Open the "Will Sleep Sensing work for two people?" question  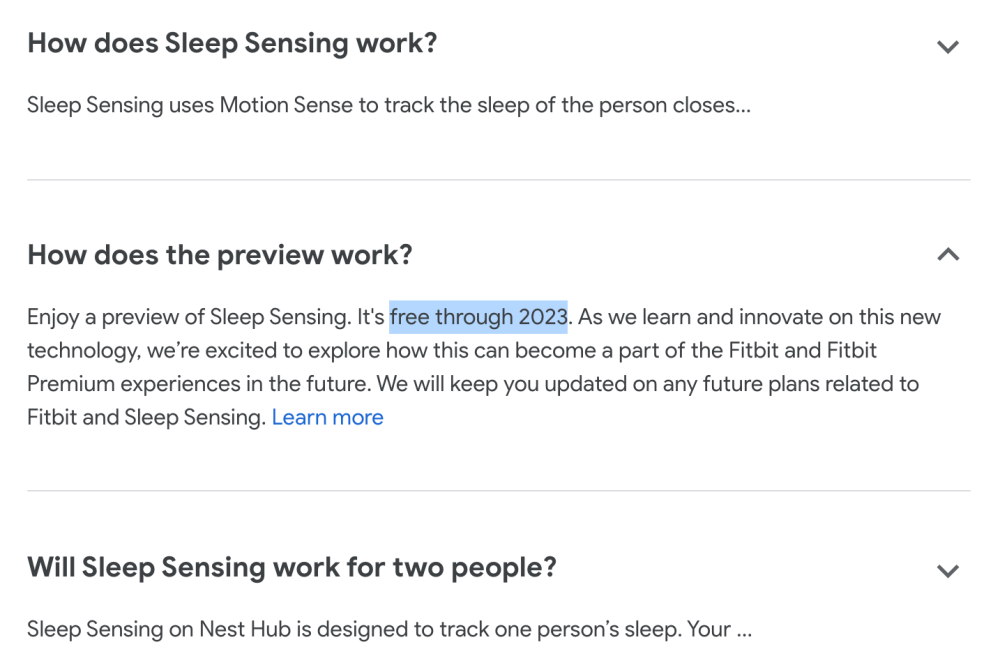point(291,568)
